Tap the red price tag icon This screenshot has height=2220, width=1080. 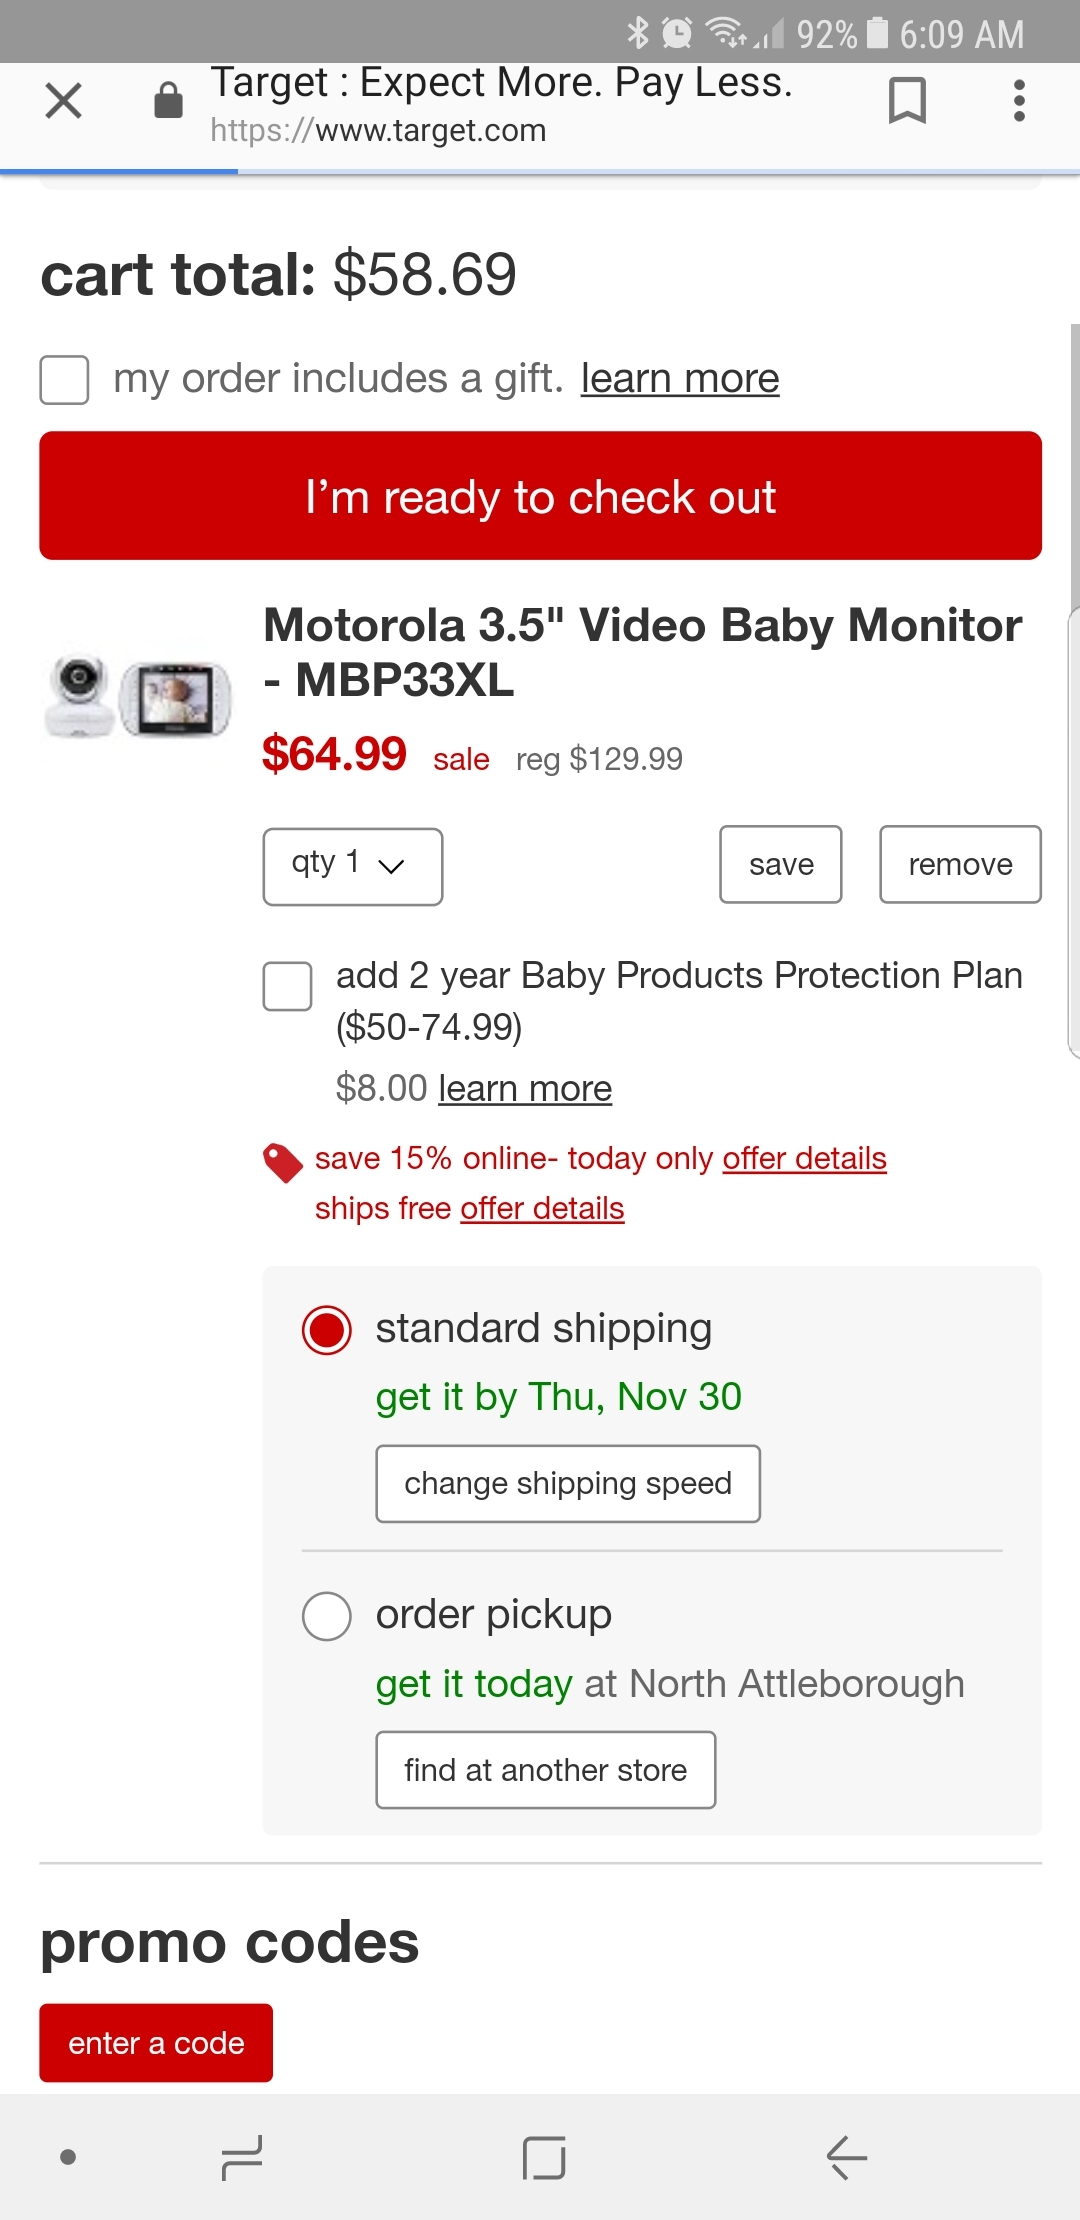tap(283, 1163)
